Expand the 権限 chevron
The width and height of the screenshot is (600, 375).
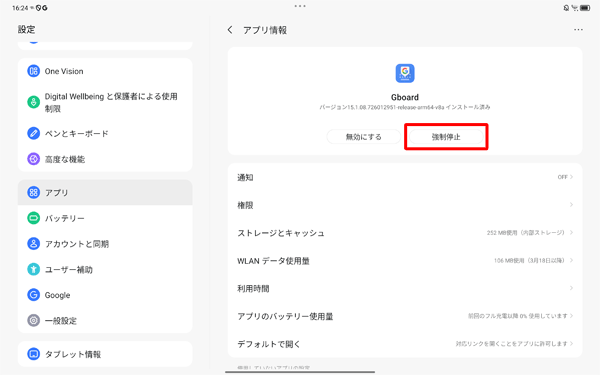pyautogui.click(x=571, y=205)
